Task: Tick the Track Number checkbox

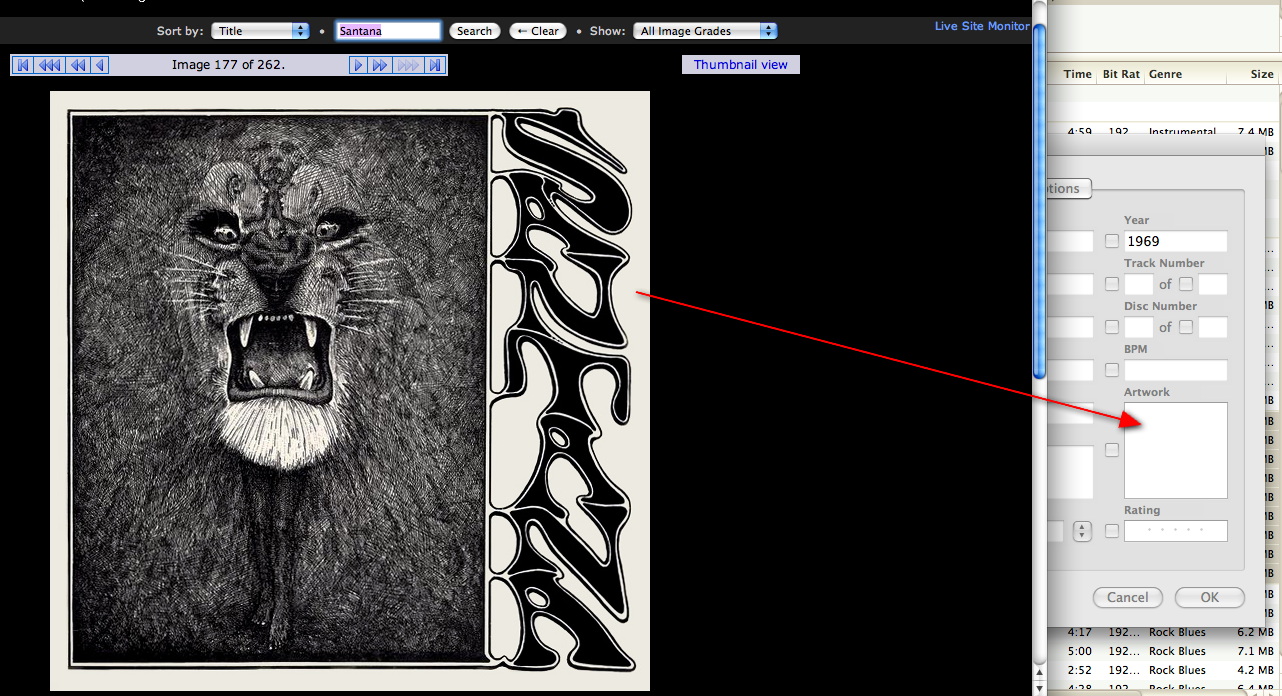Action: coord(1112,284)
